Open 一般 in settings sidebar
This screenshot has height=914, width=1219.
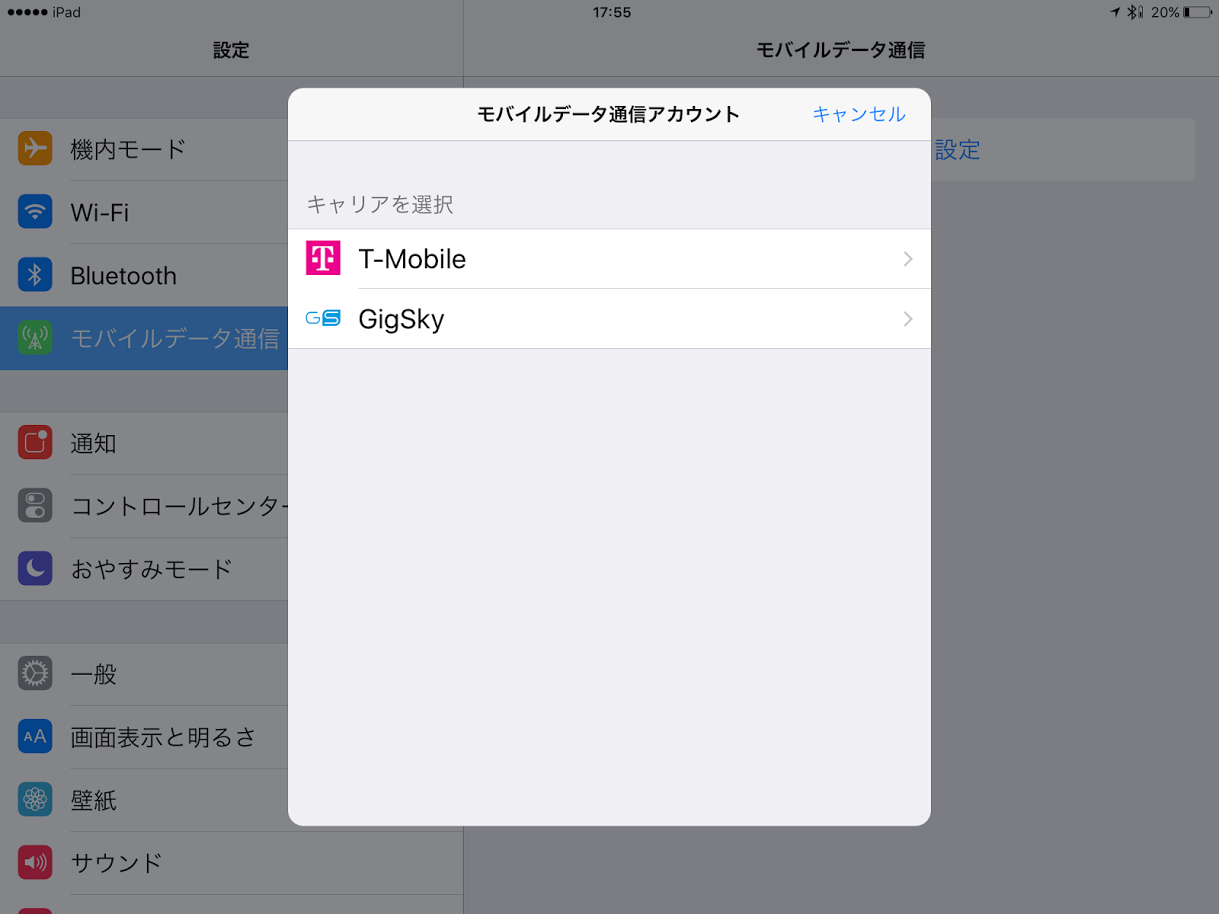pyautogui.click(x=144, y=674)
